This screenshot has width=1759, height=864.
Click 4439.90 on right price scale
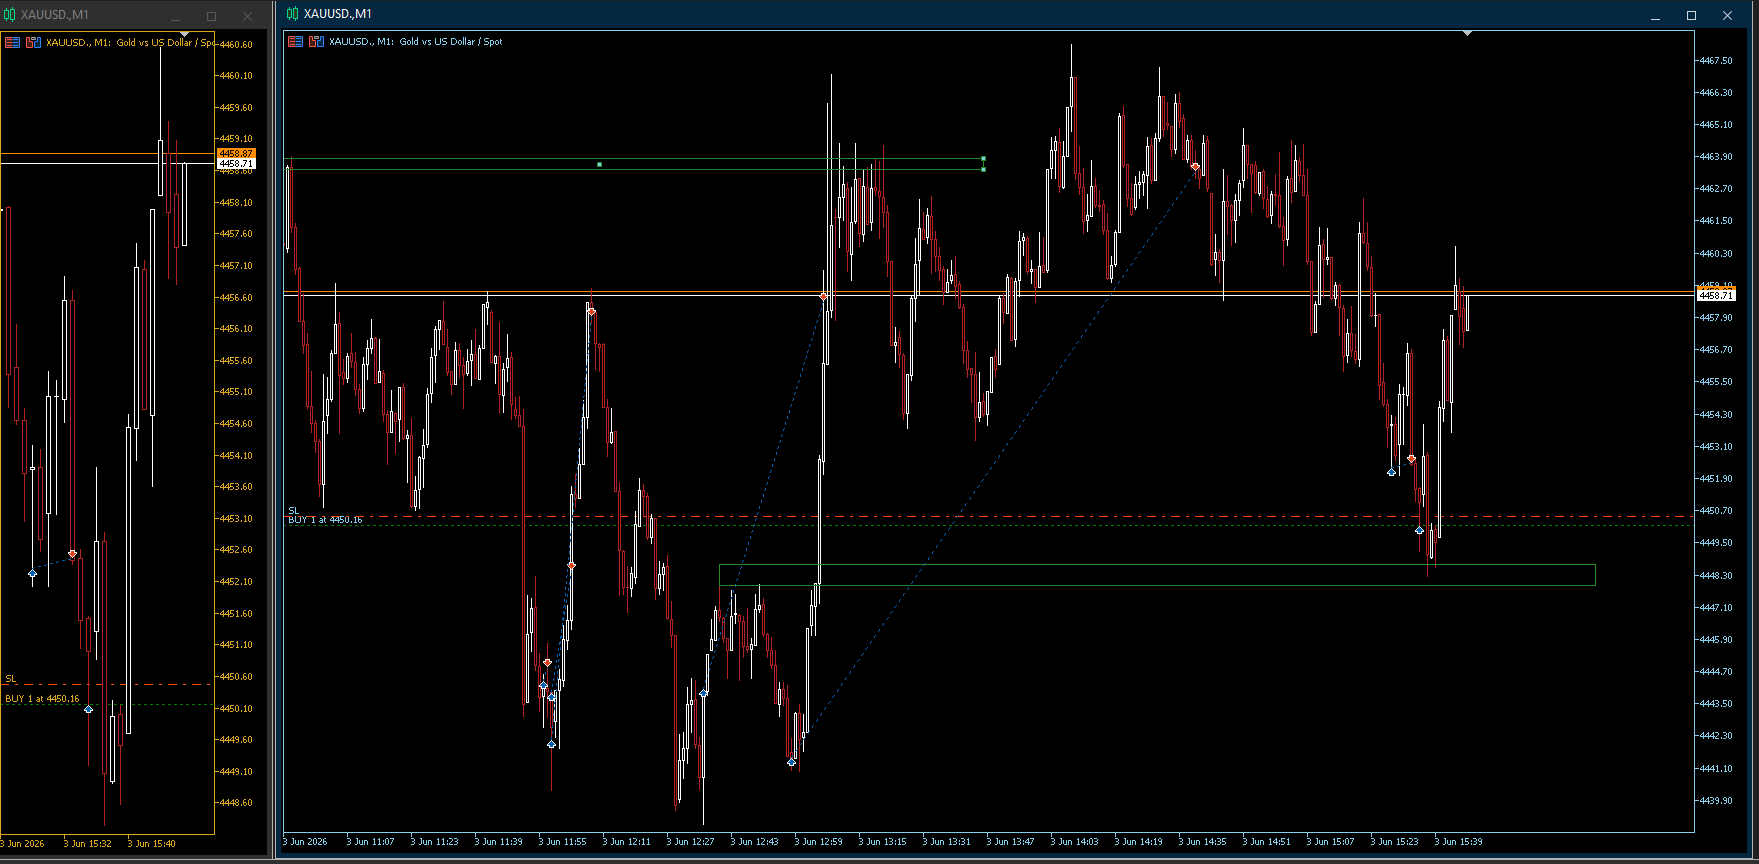pos(1717,801)
